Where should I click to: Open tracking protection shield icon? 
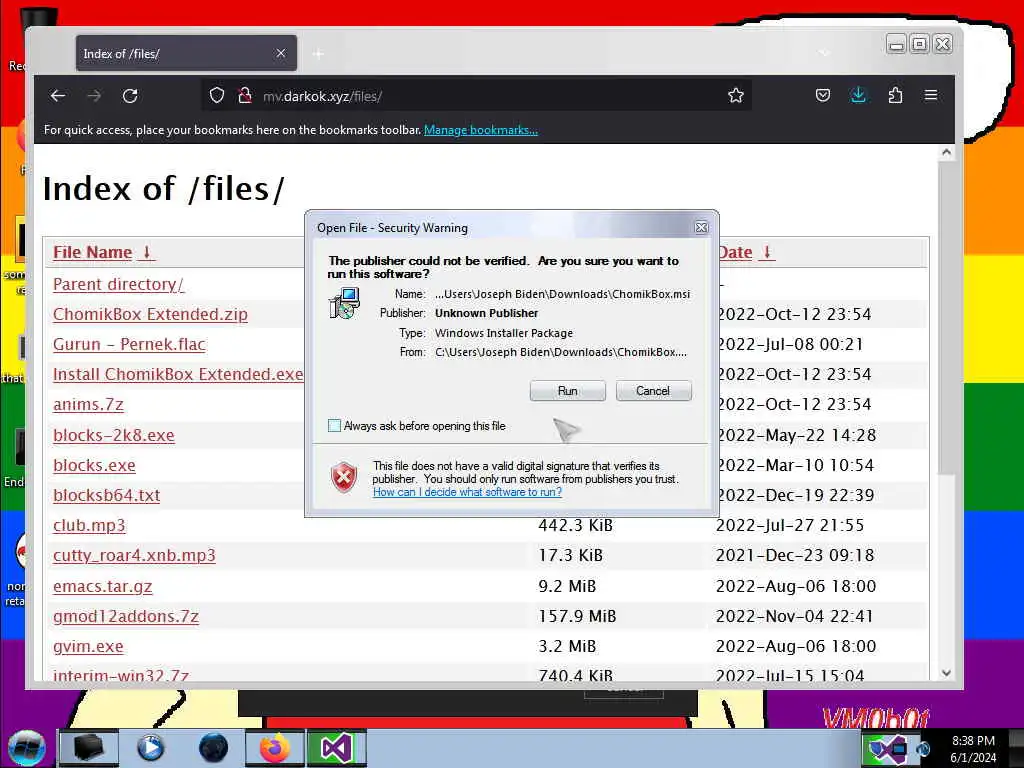[217, 96]
